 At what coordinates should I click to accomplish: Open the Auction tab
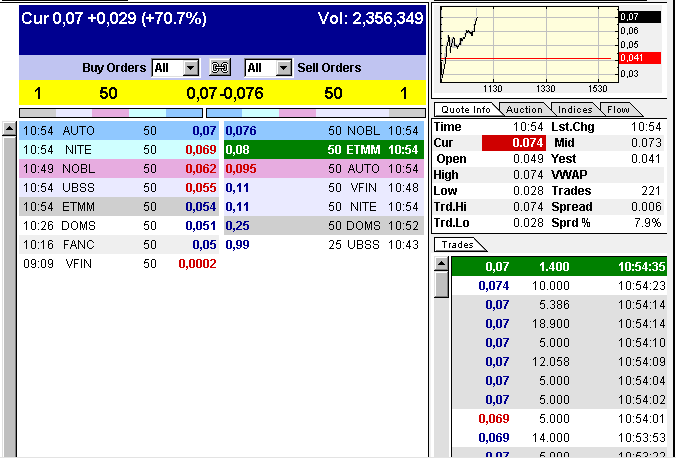coord(524,109)
